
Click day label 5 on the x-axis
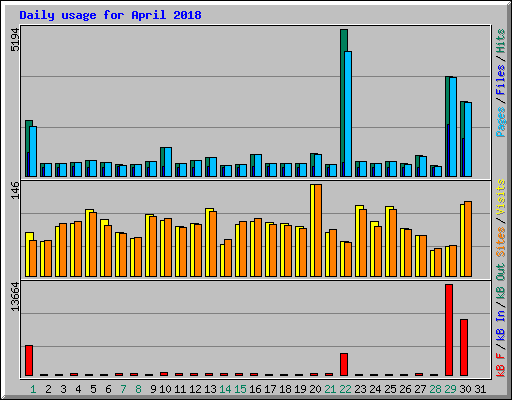click(93, 389)
